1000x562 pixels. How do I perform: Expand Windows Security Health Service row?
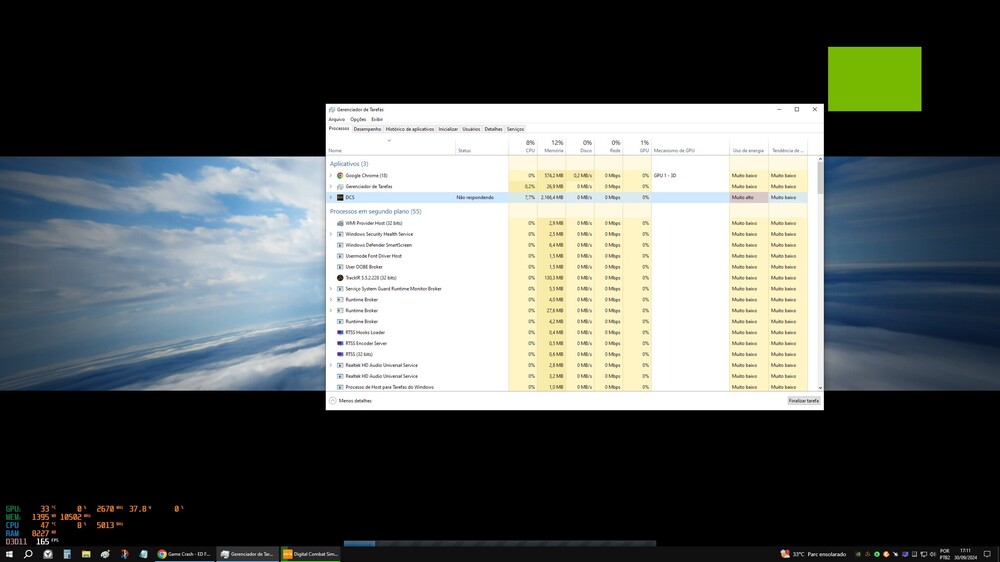pos(331,234)
